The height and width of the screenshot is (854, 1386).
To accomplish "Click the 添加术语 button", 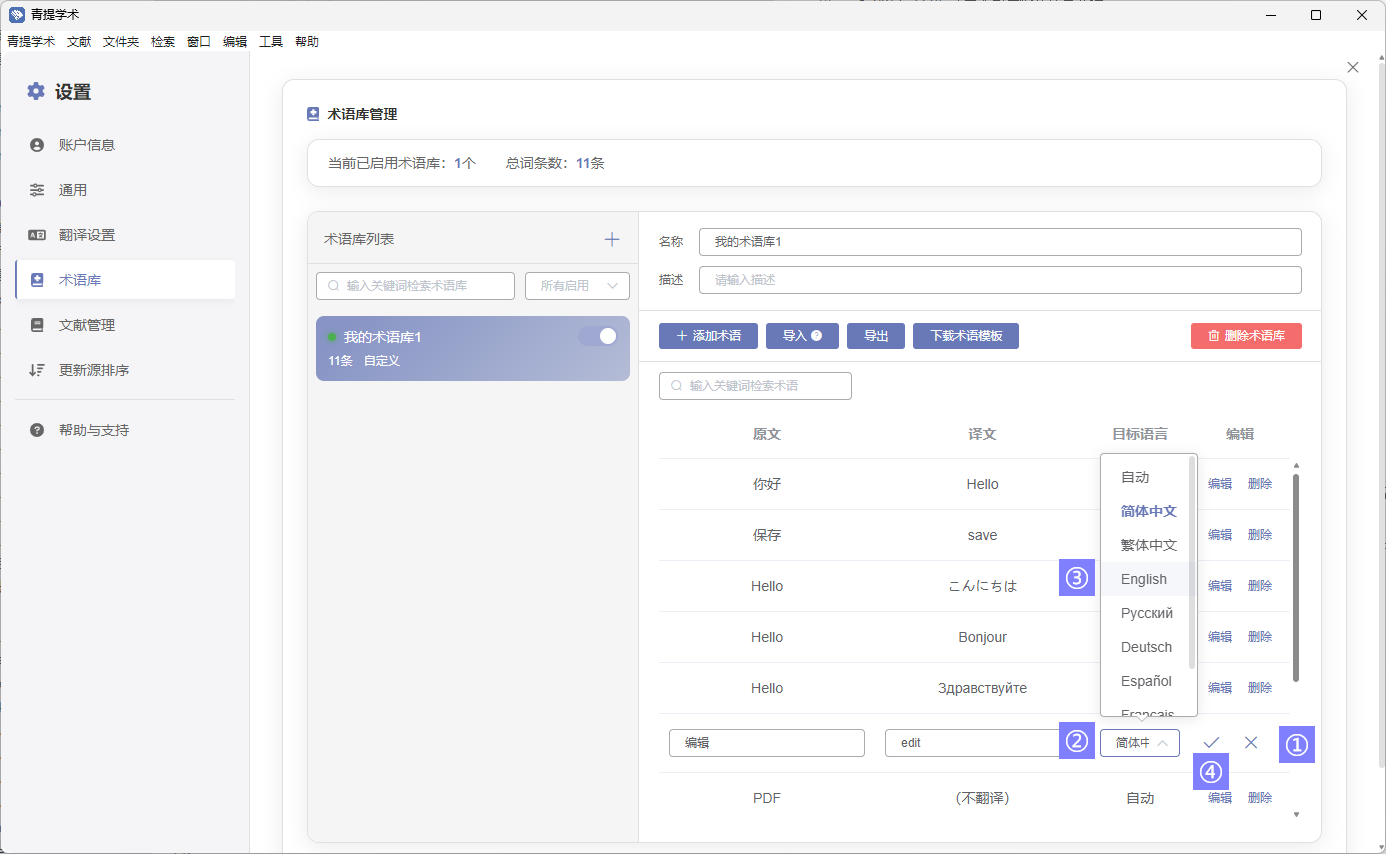I will click(x=708, y=336).
